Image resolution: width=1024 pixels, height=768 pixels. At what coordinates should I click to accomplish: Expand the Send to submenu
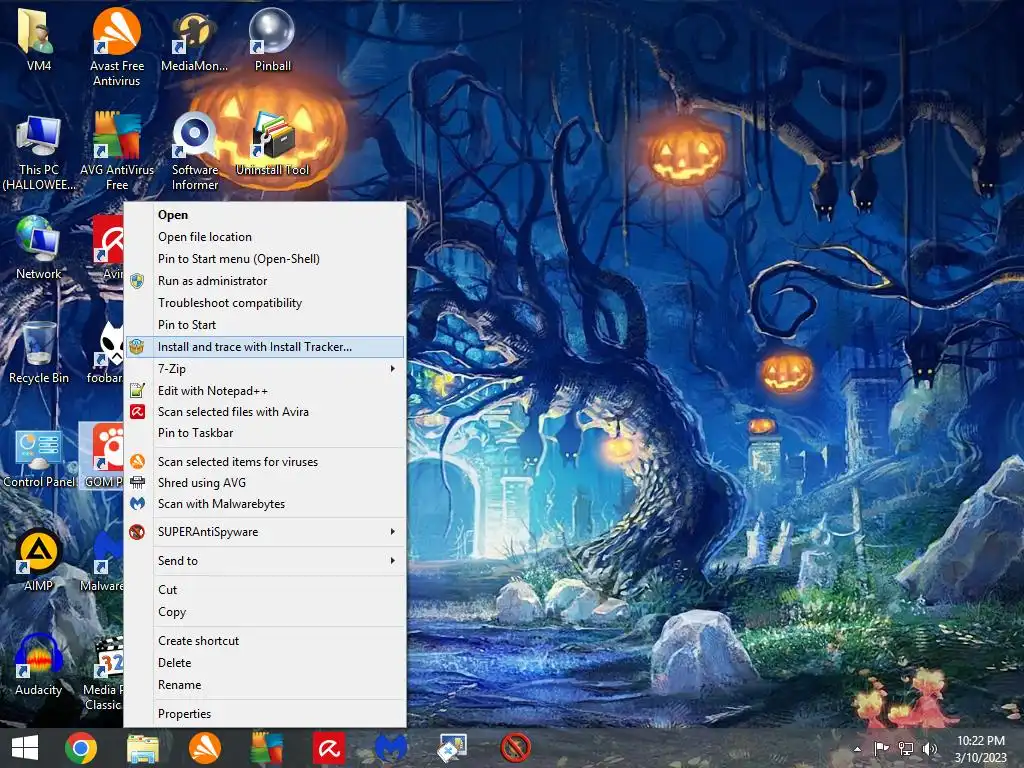pyautogui.click(x=264, y=561)
